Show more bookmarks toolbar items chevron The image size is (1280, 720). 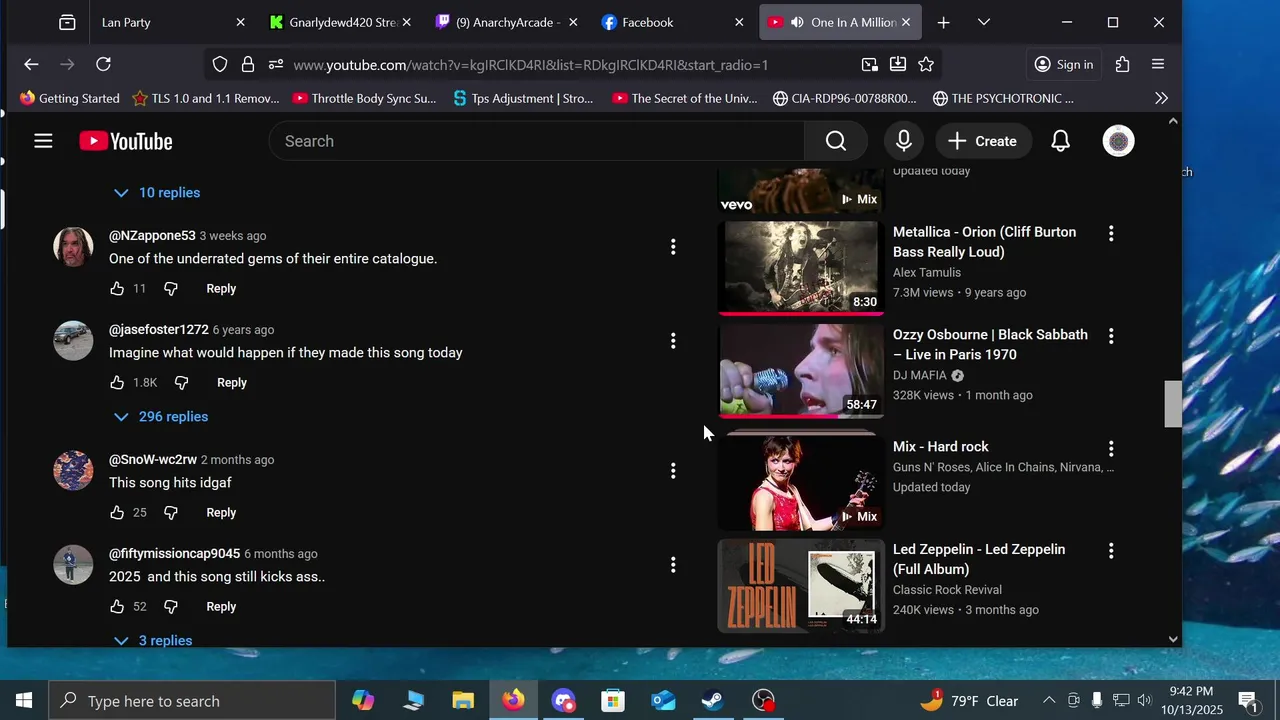click(x=1161, y=98)
